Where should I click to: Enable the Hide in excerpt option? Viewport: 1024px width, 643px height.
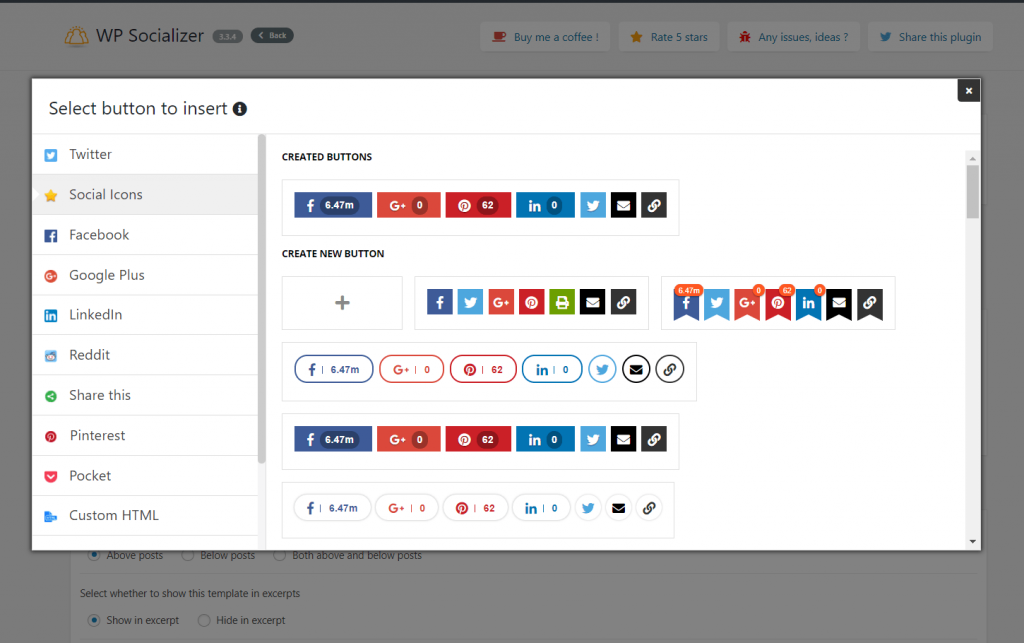pyautogui.click(x=204, y=620)
